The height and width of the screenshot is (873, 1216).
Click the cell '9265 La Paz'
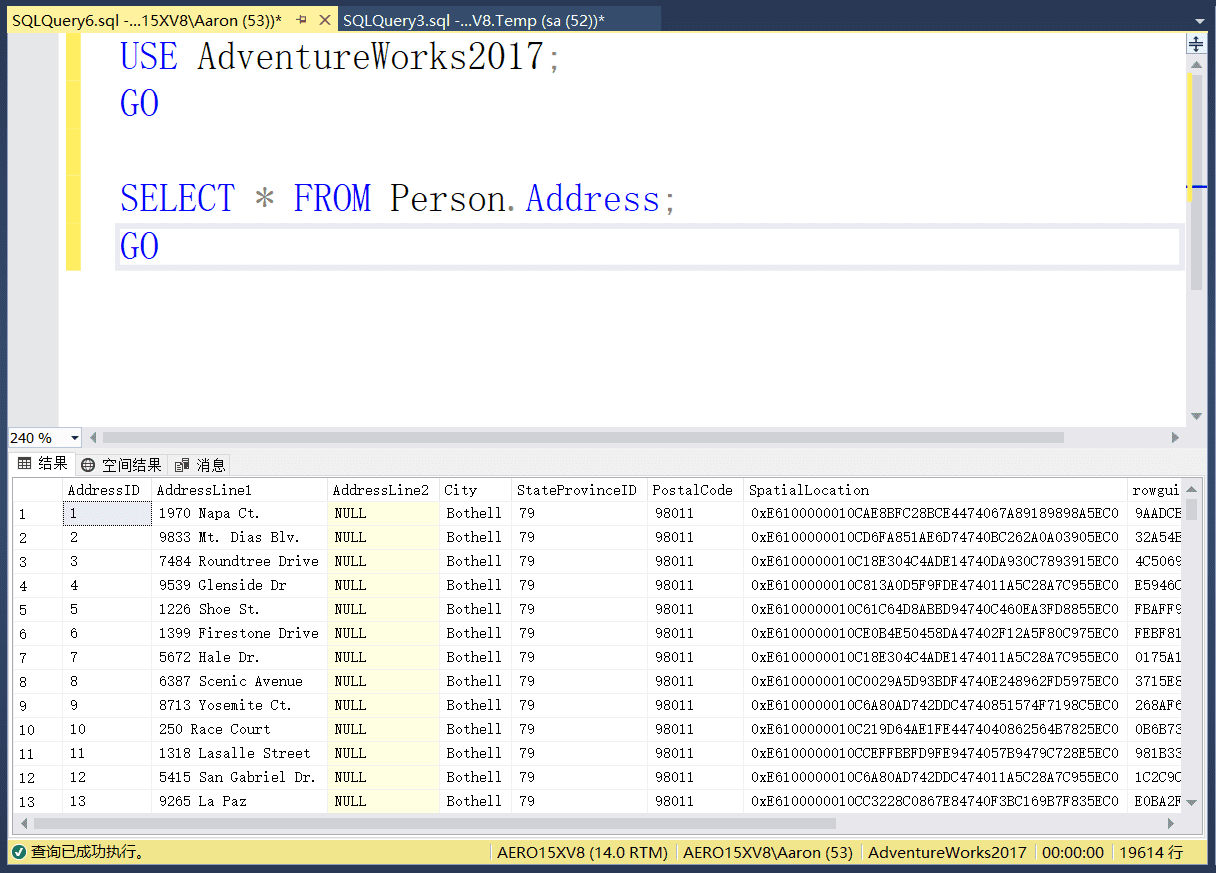pos(239,801)
